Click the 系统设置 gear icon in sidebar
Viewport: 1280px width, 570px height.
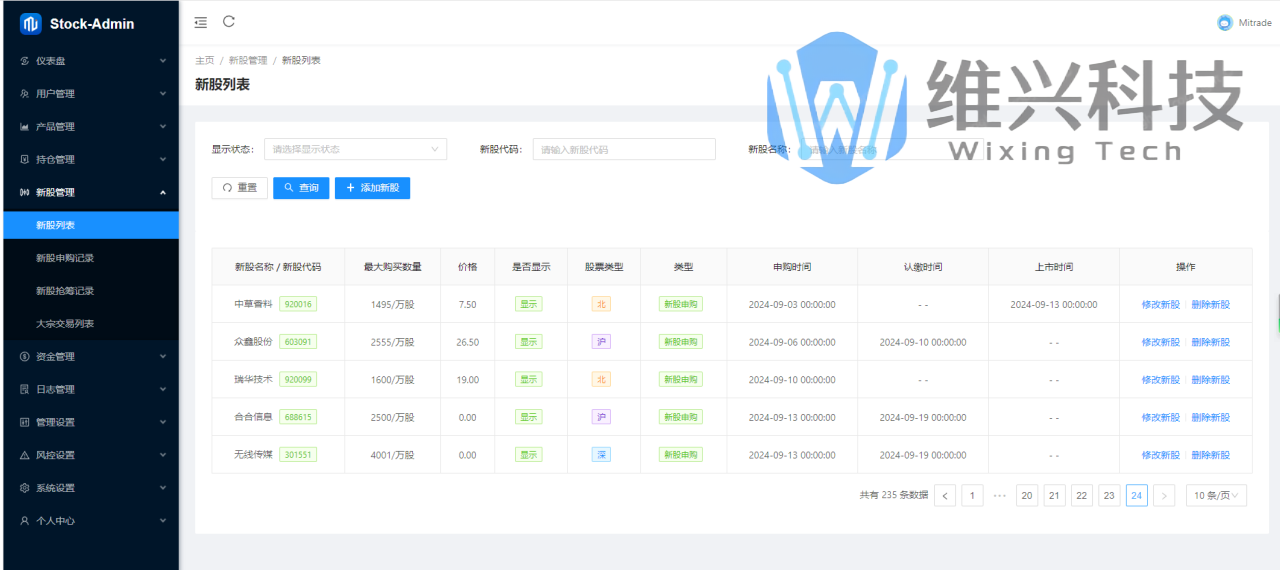25,489
